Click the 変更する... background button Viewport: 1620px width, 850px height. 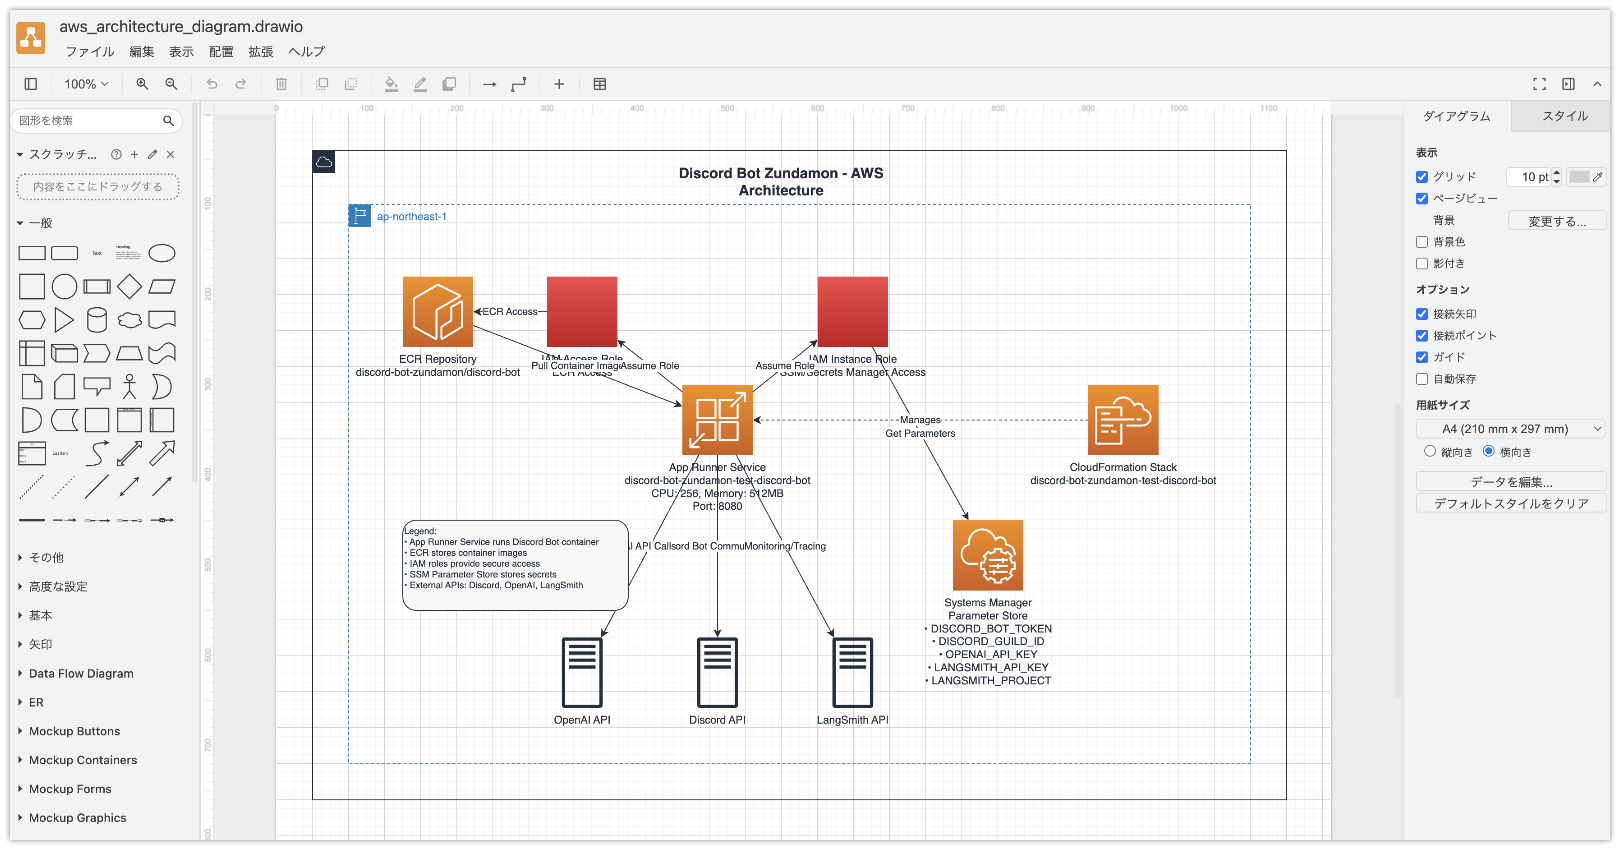(1557, 221)
